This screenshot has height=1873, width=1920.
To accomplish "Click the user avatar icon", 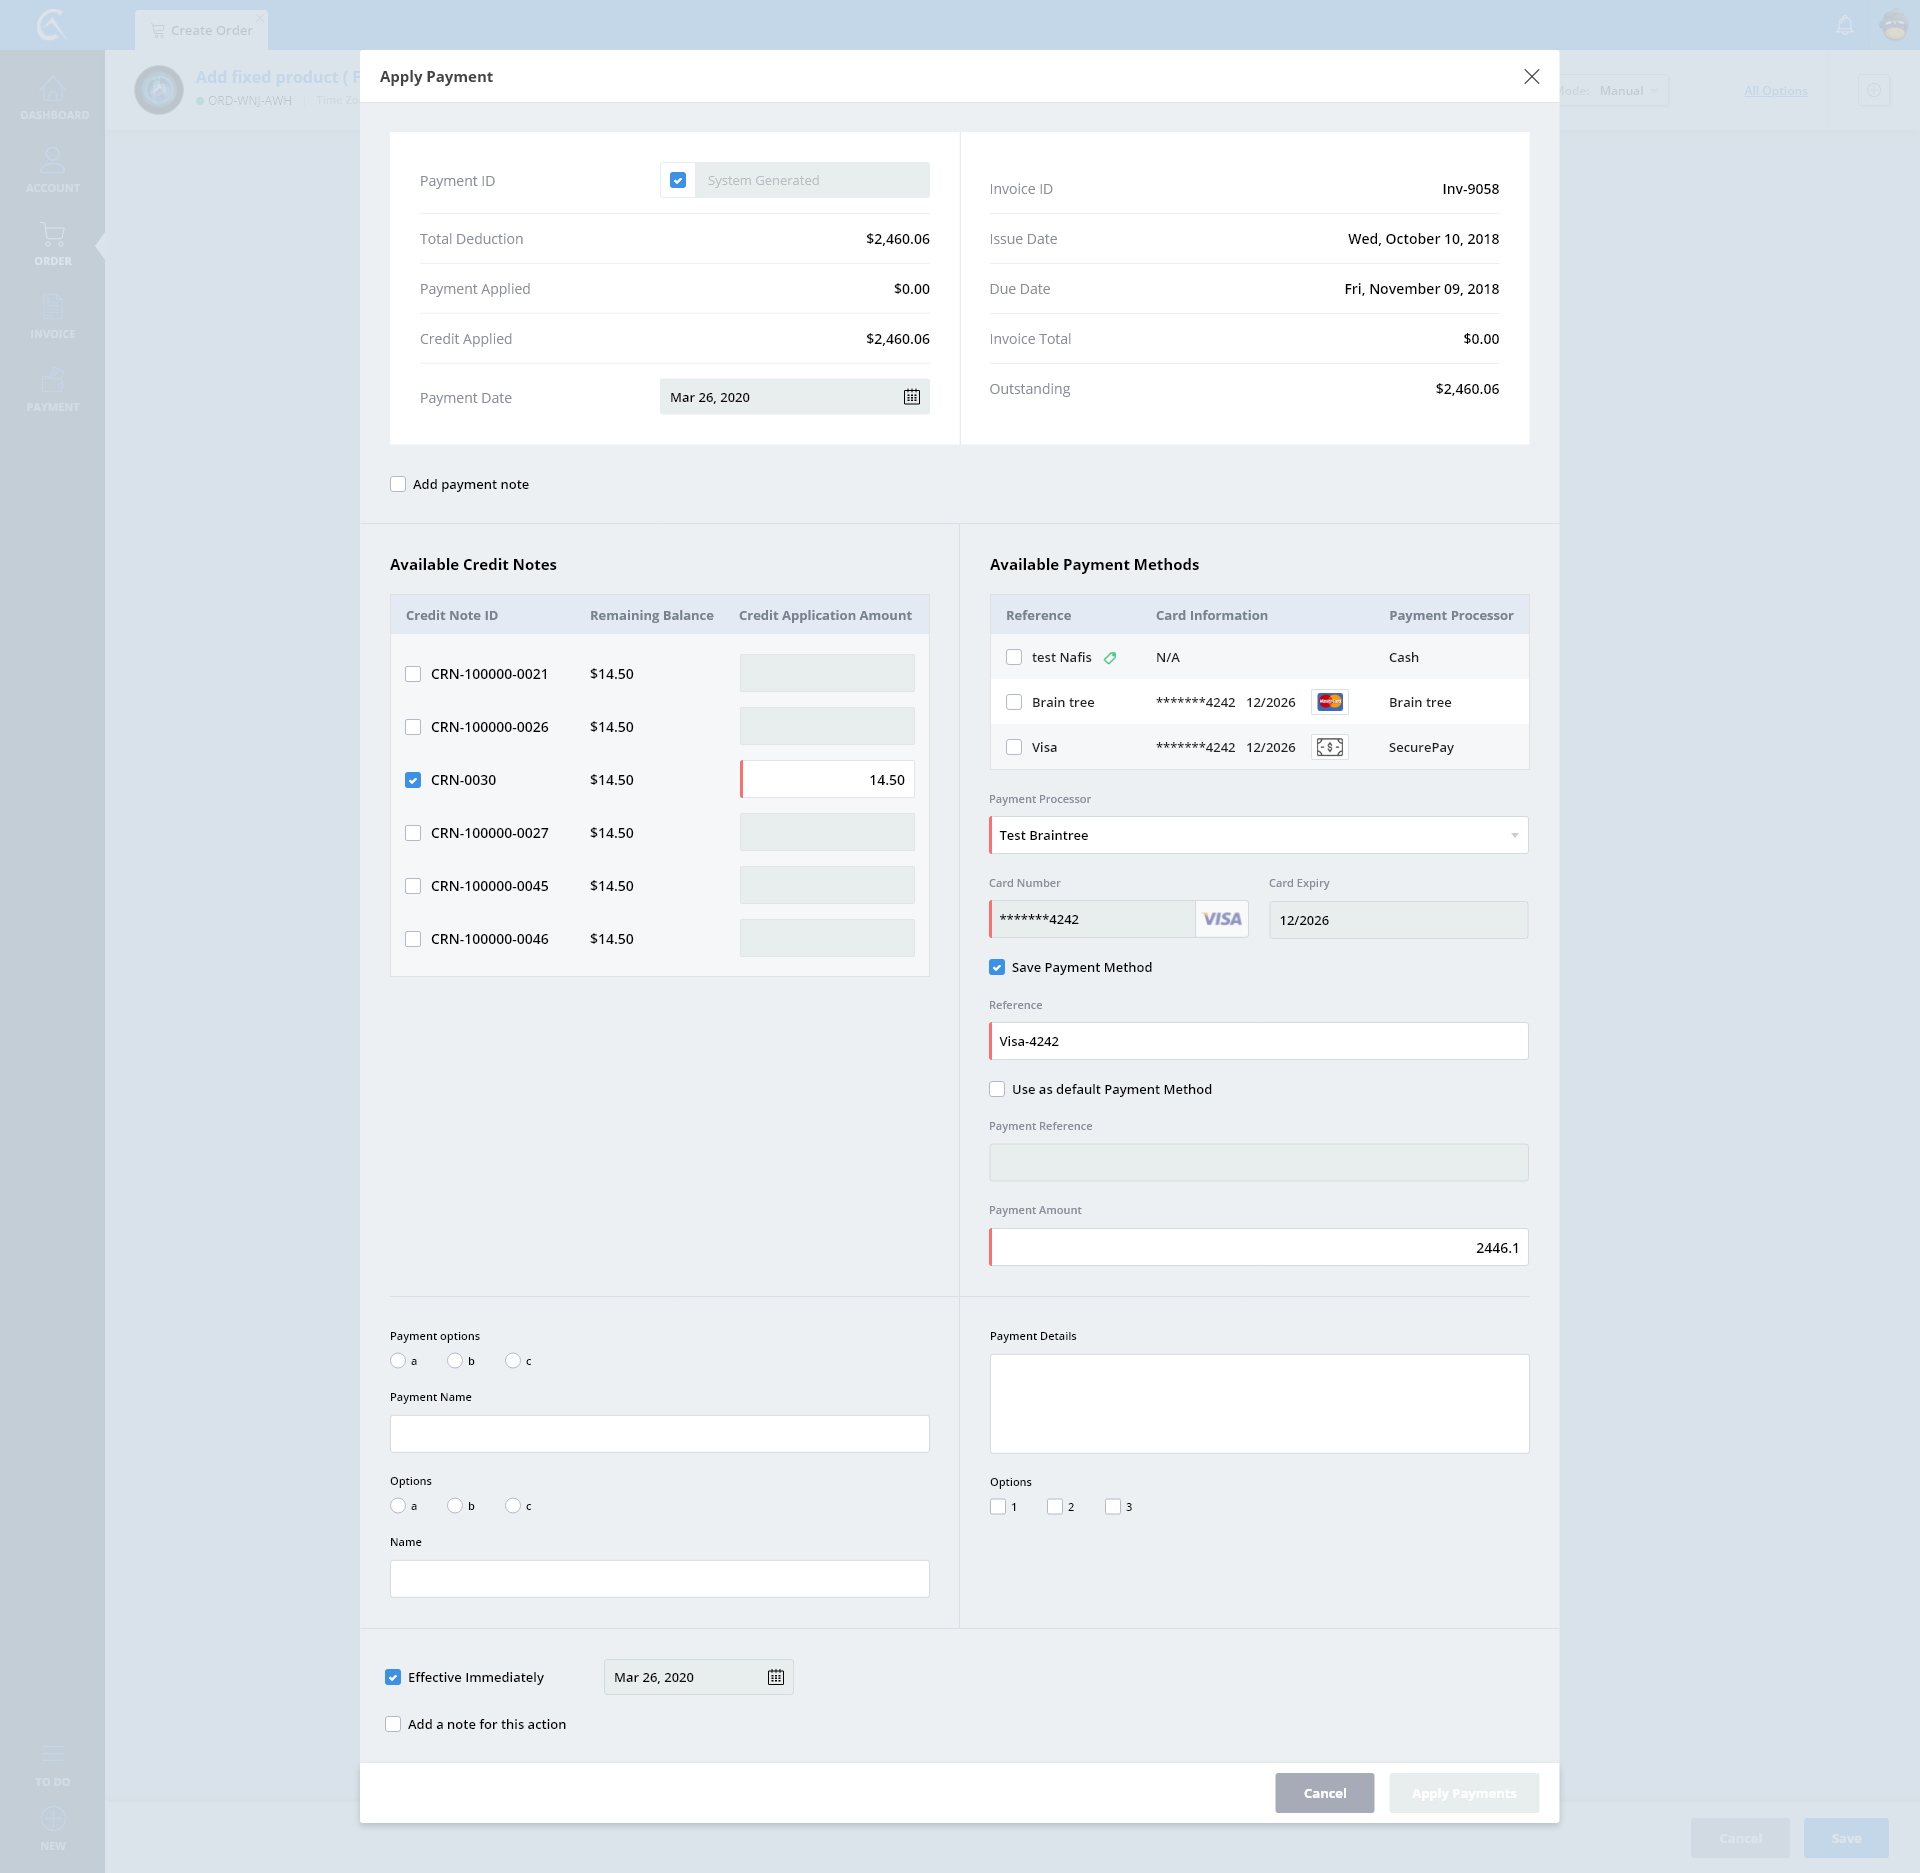I will [x=1894, y=25].
